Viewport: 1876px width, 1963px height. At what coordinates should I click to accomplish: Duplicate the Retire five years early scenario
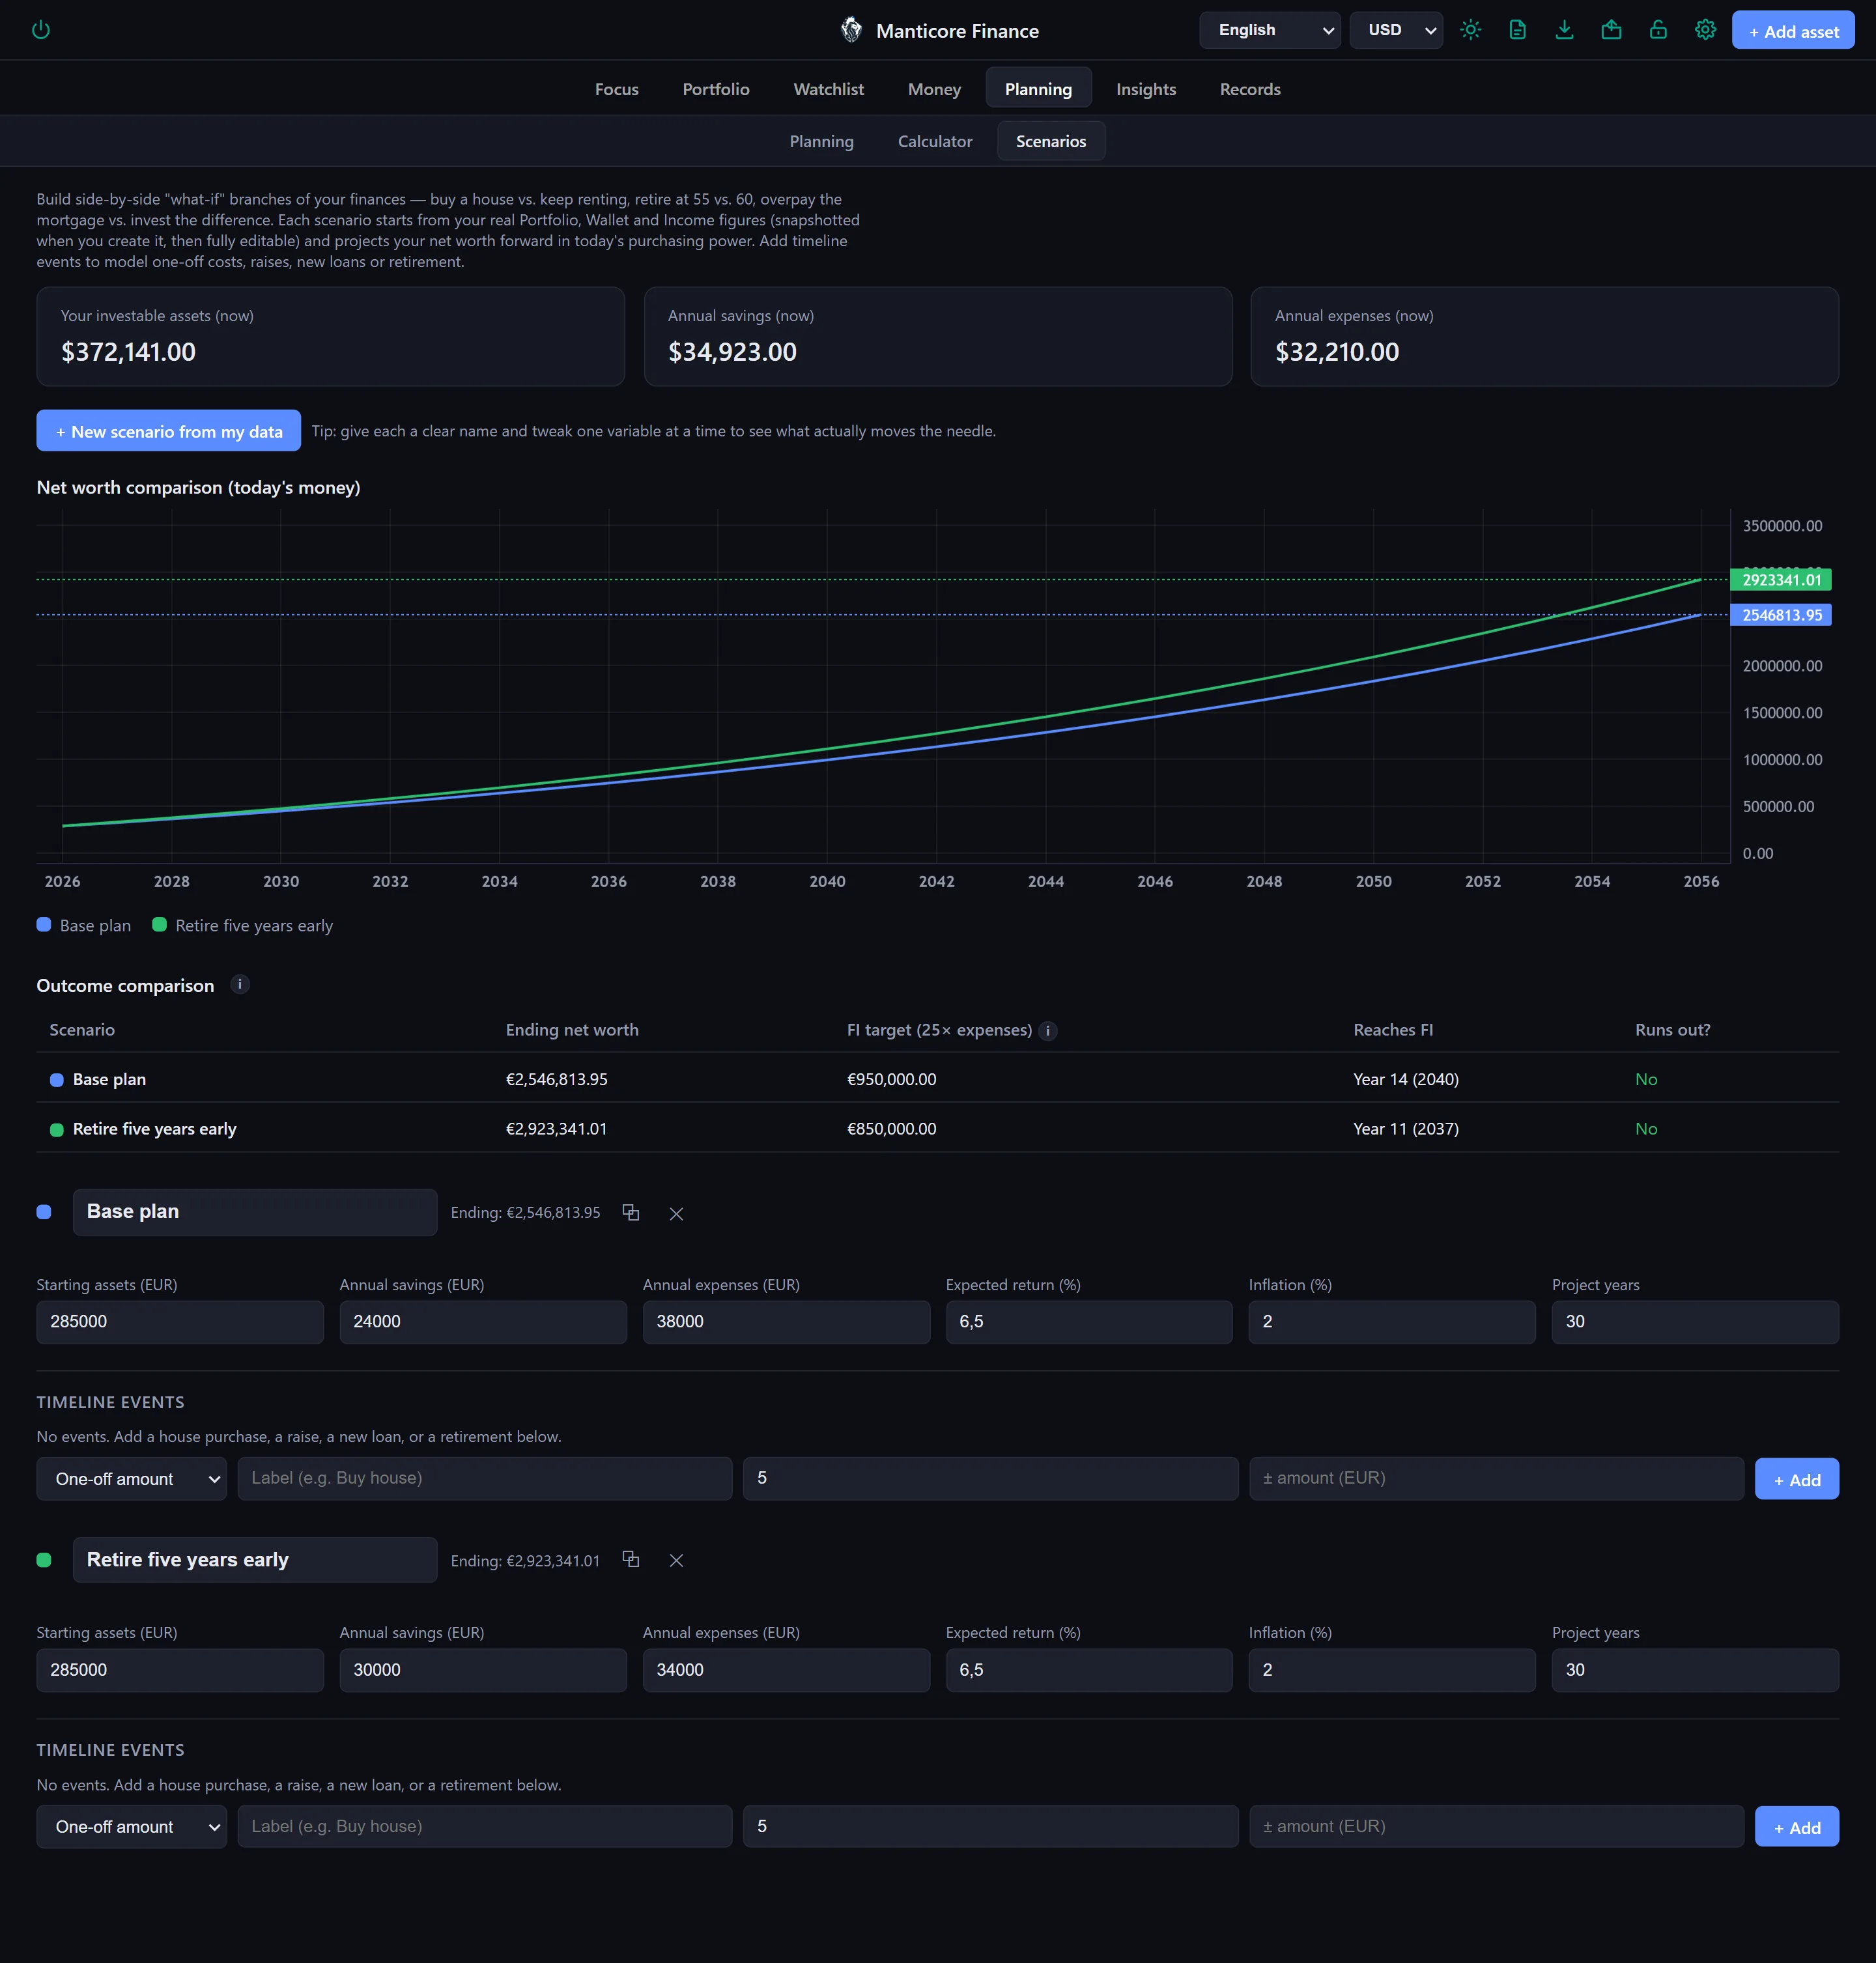coord(631,1559)
